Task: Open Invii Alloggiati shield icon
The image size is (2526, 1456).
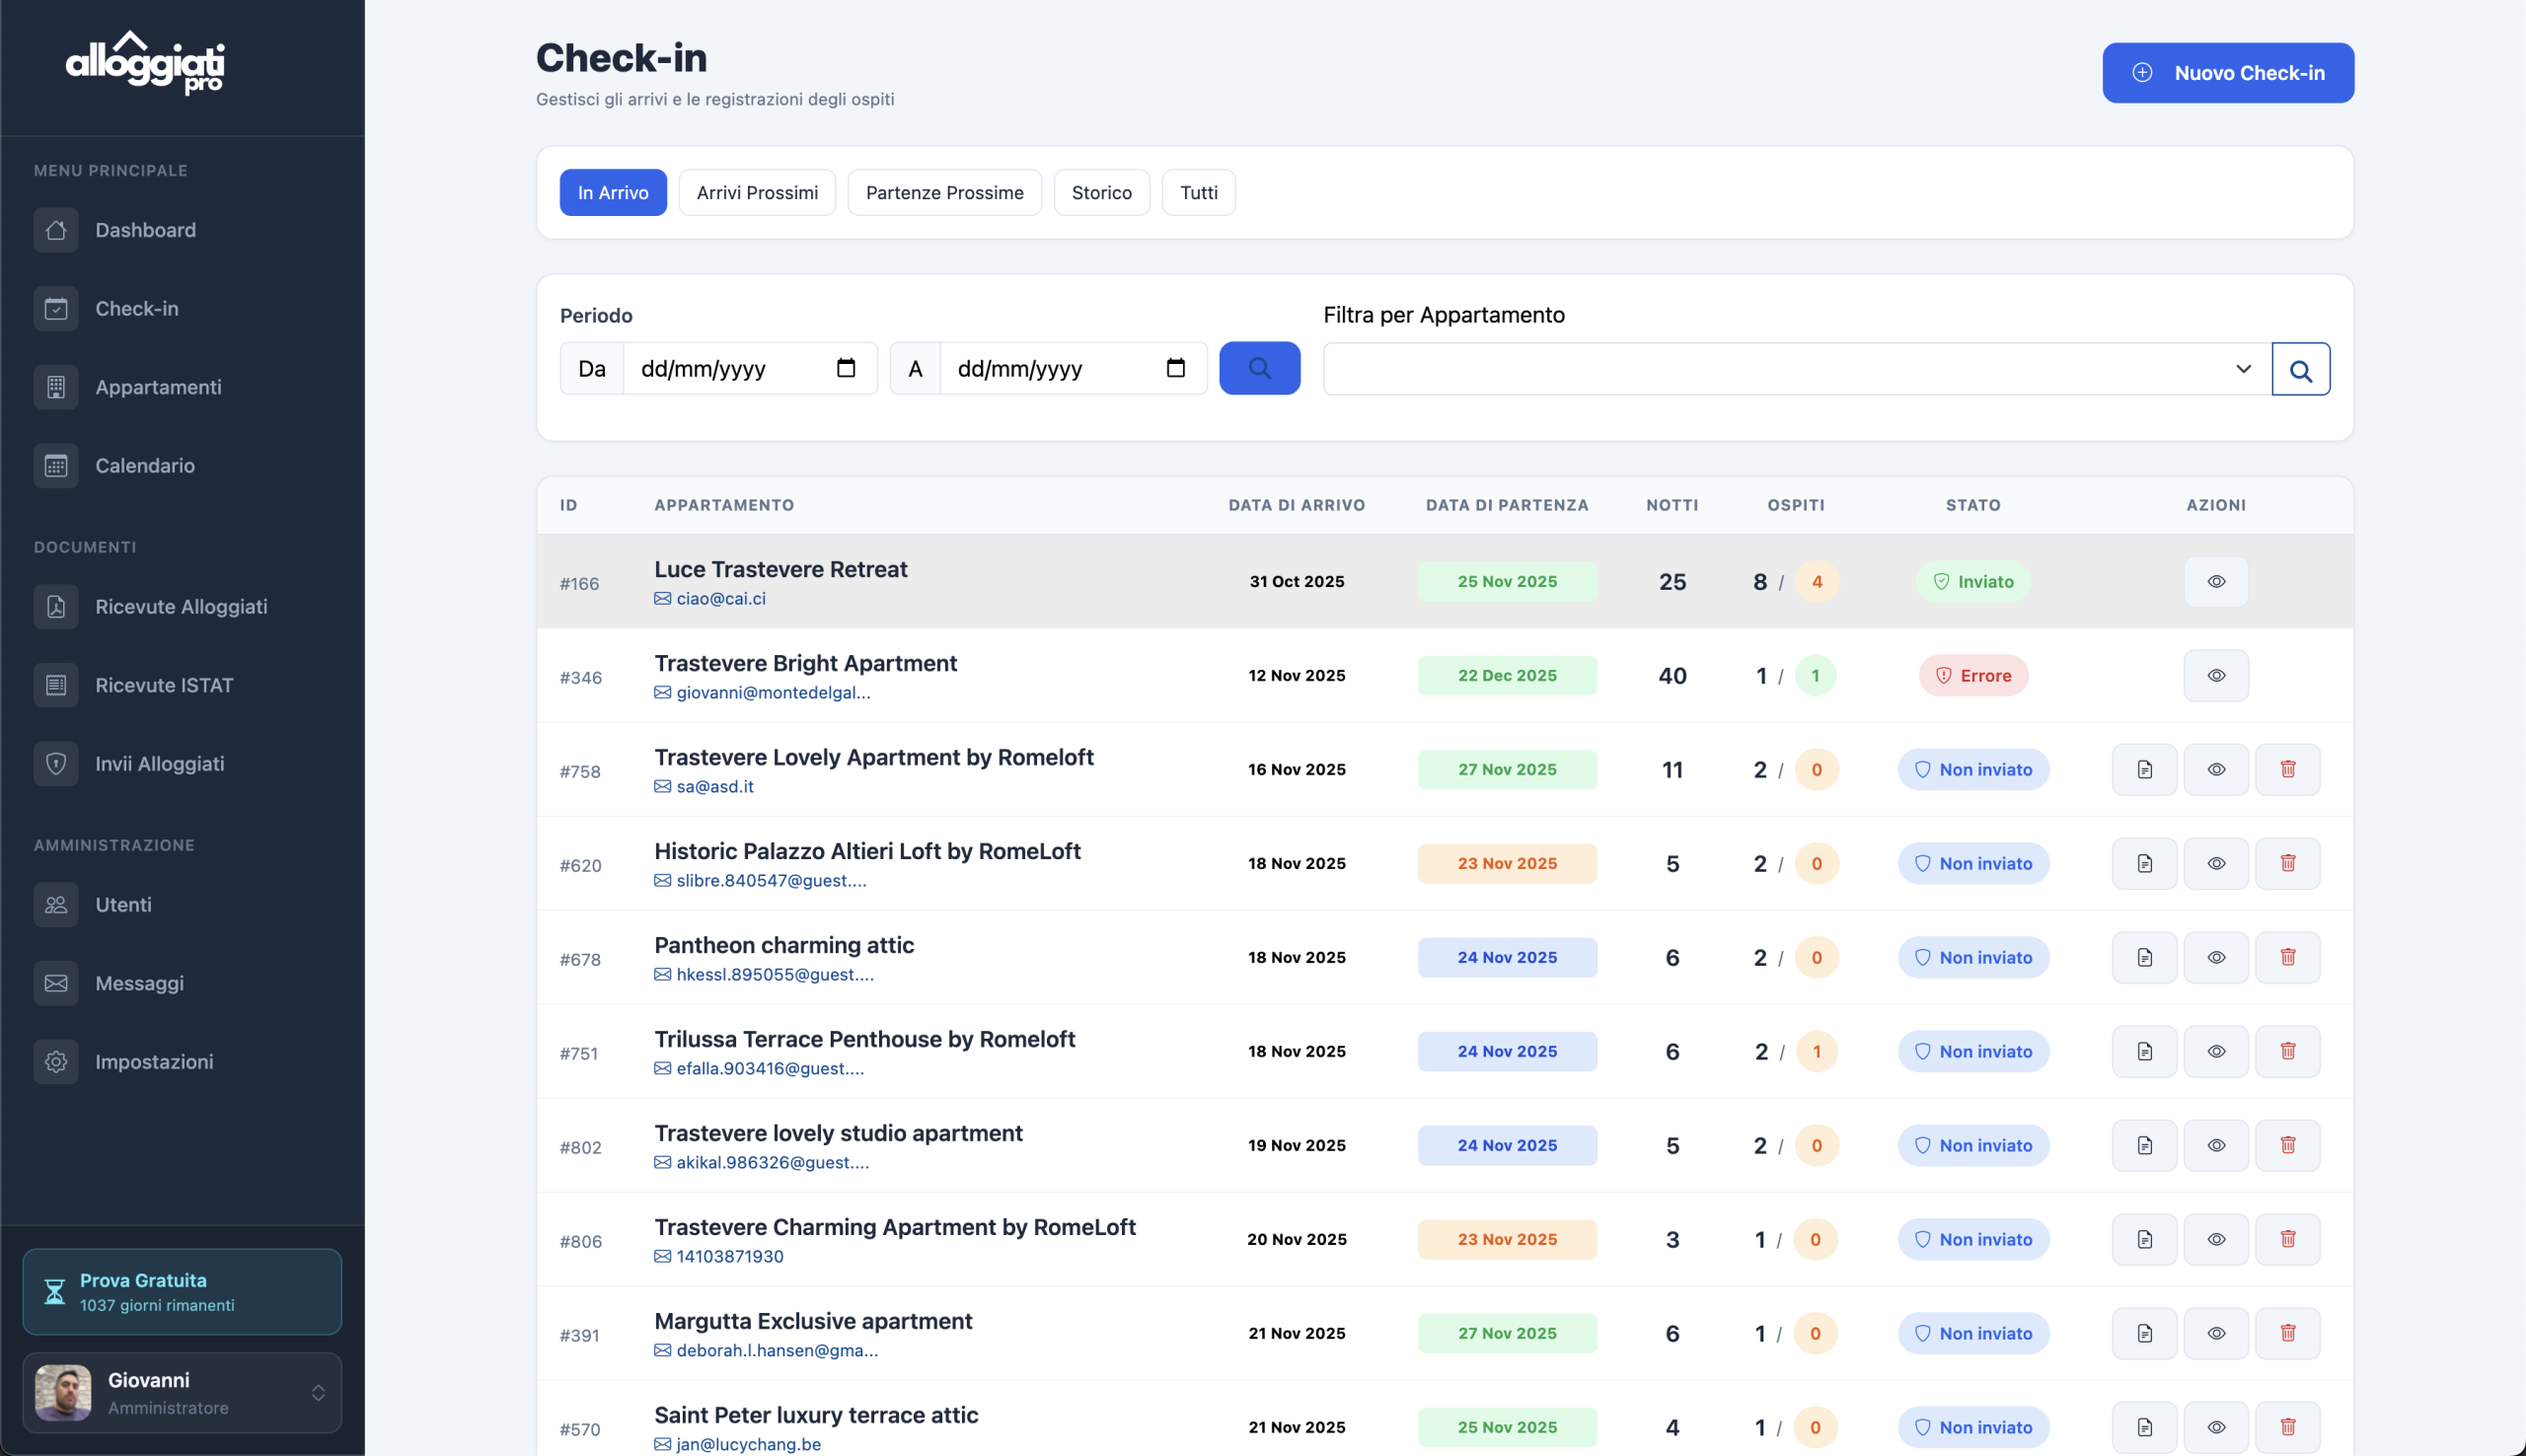Action: 56,764
